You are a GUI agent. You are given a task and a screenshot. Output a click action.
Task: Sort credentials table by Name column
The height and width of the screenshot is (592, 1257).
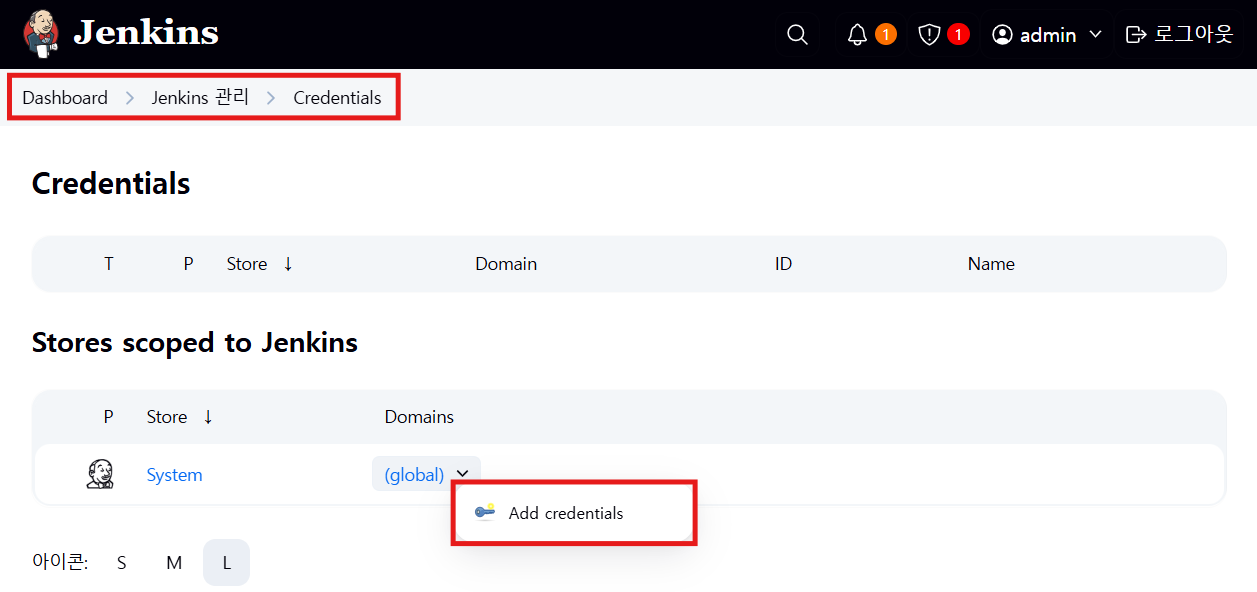coord(991,264)
